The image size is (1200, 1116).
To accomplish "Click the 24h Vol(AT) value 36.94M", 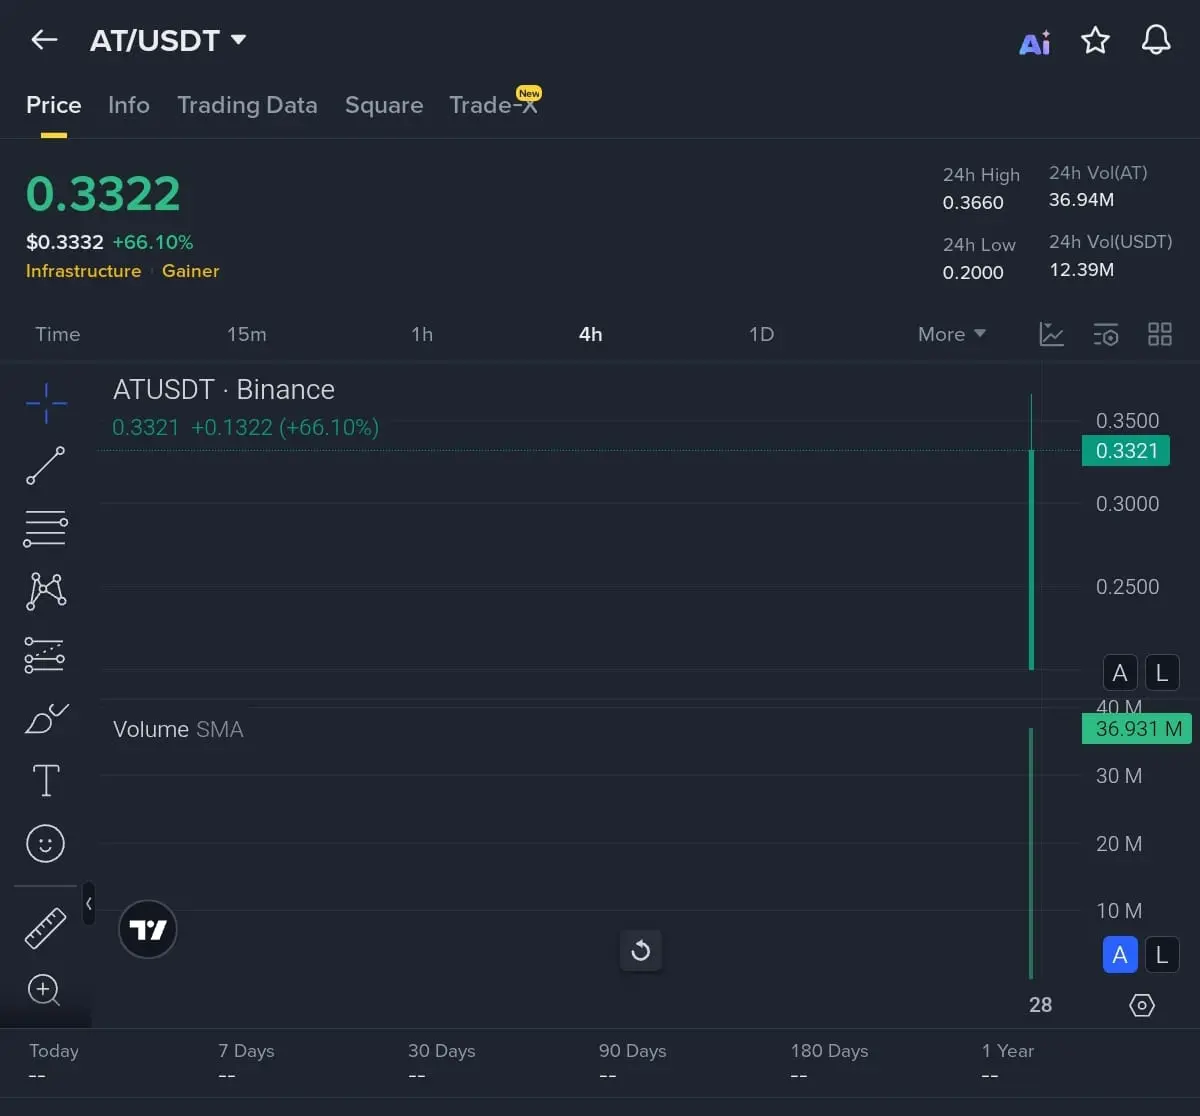I will (1081, 200).
